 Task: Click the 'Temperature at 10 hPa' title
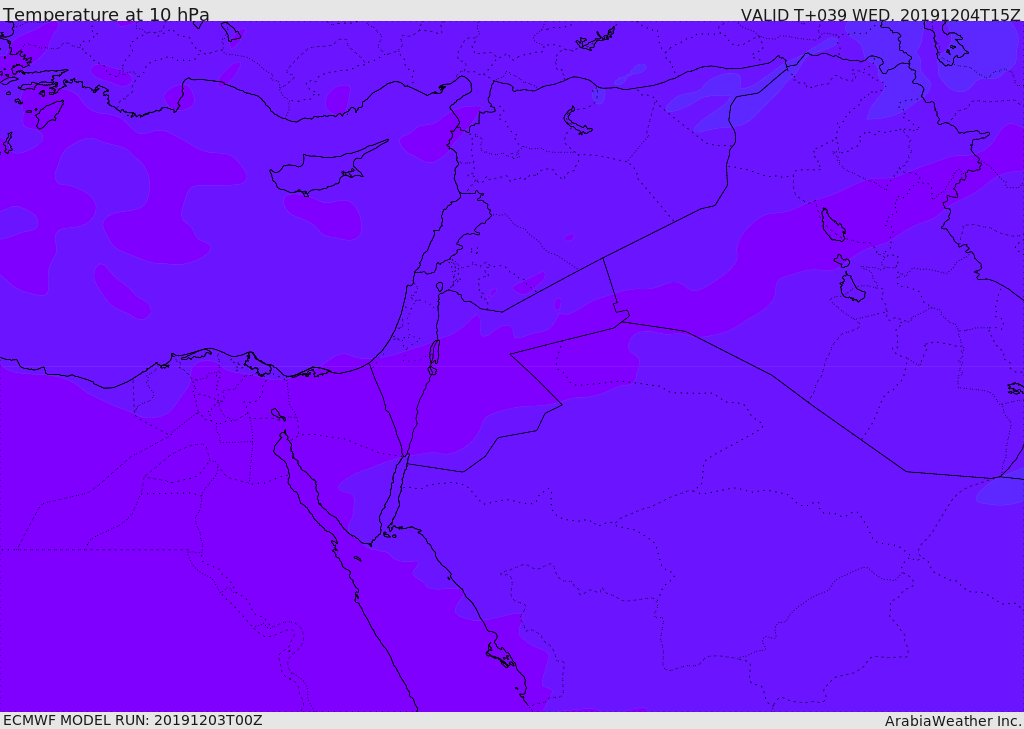pyautogui.click(x=106, y=14)
